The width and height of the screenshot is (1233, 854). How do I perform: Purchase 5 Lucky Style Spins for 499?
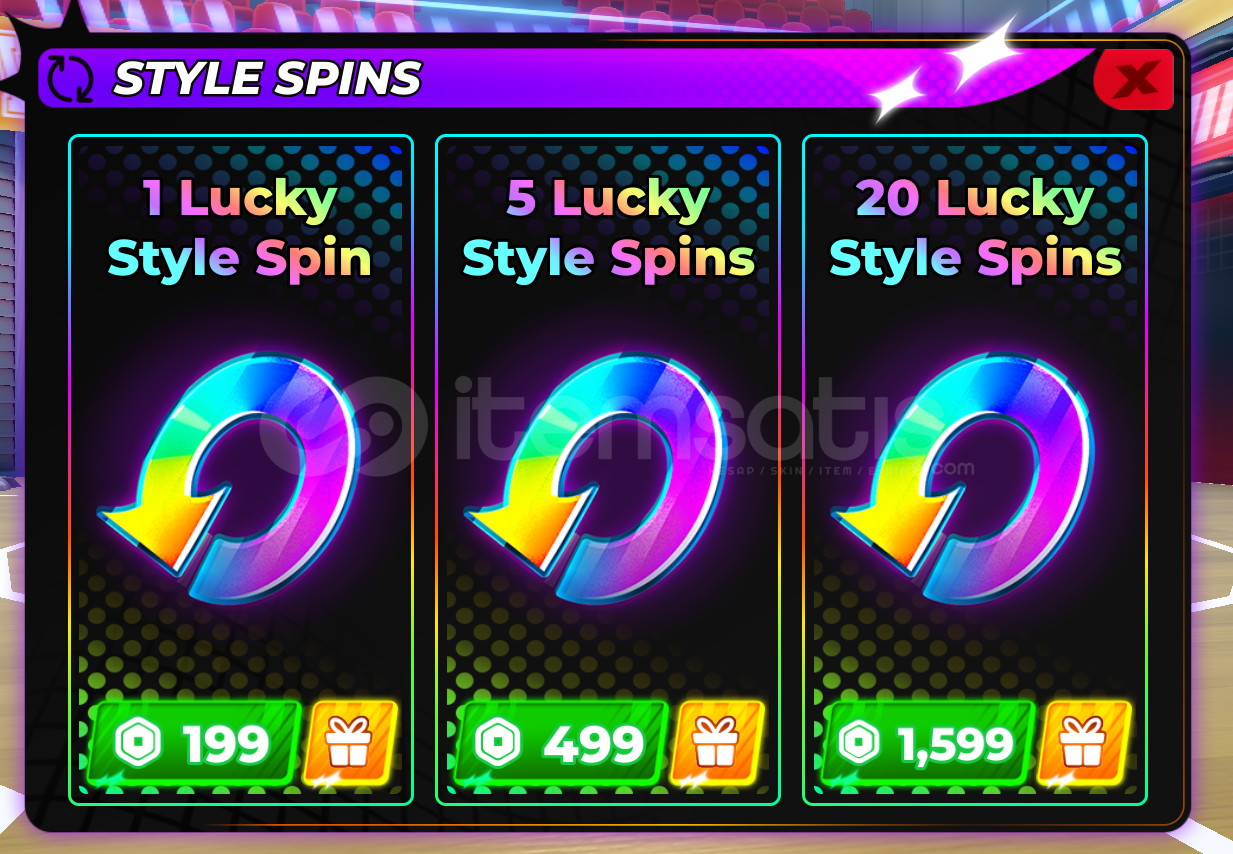click(561, 743)
